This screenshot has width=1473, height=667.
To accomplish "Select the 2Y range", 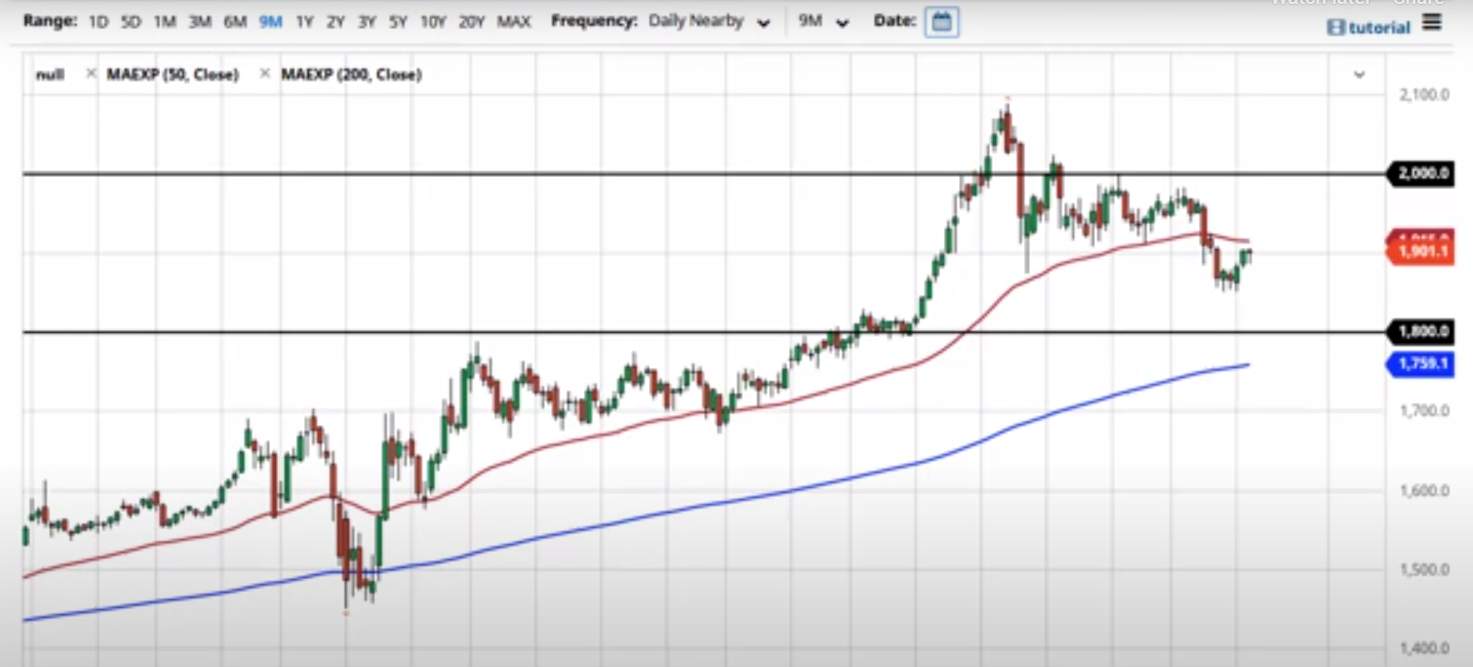I will [335, 21].
